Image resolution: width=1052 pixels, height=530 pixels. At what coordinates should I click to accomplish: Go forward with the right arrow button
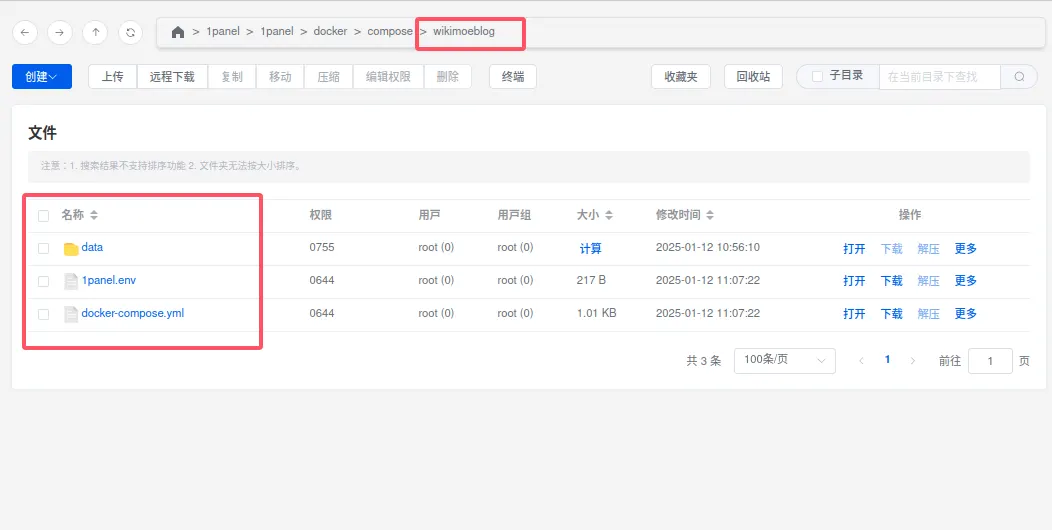click(60, 32)
